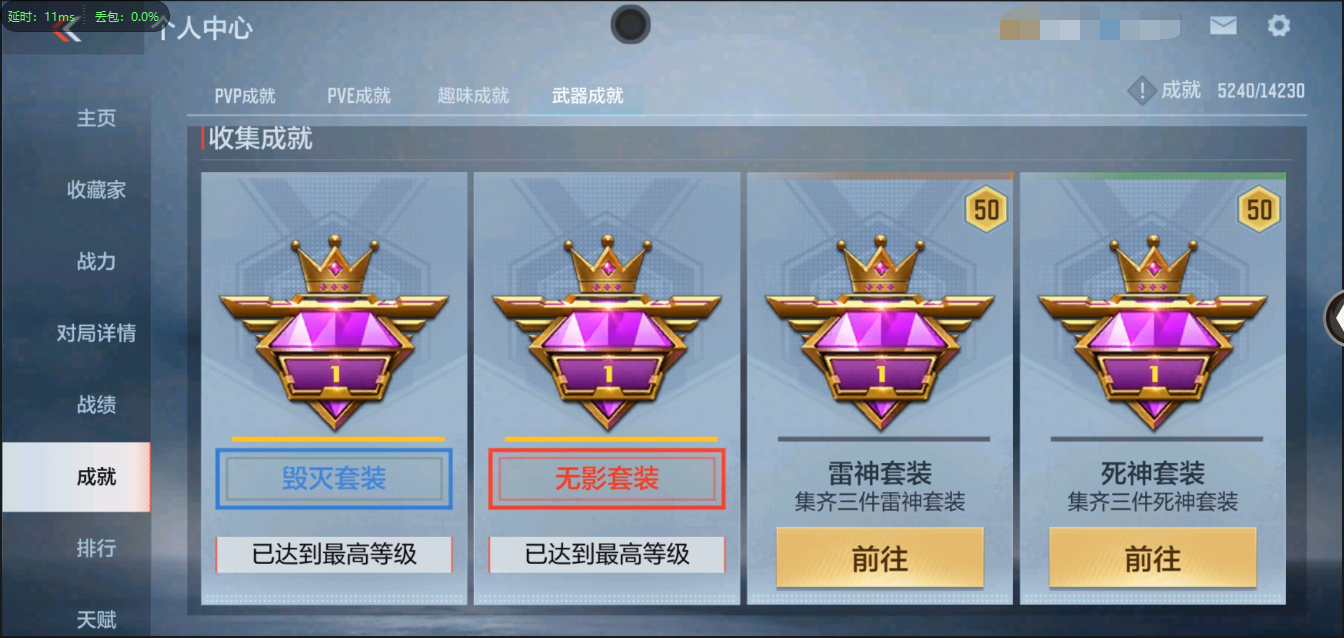
Task: Tap the 雷神套装 crown medal badge
Action: 880,331
